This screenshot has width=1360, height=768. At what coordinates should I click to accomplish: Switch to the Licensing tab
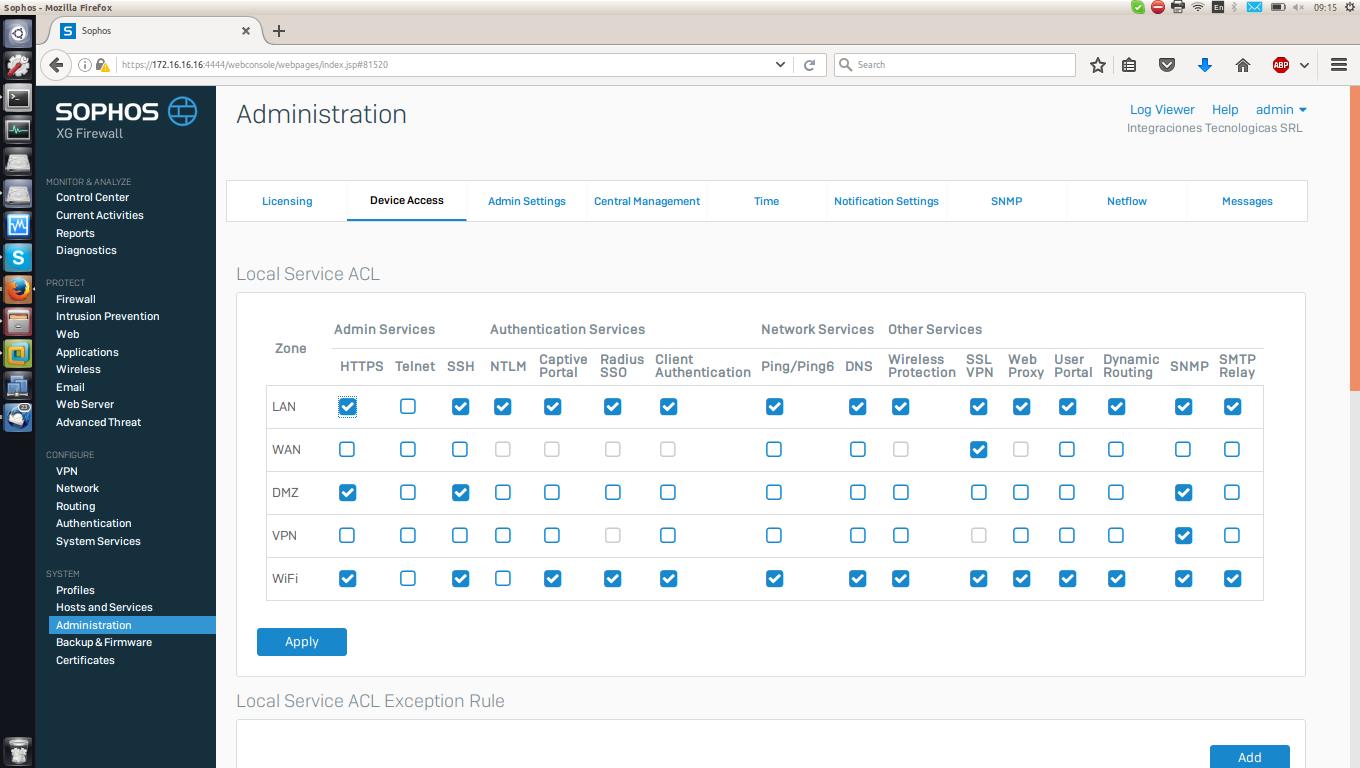click(287, 201)
